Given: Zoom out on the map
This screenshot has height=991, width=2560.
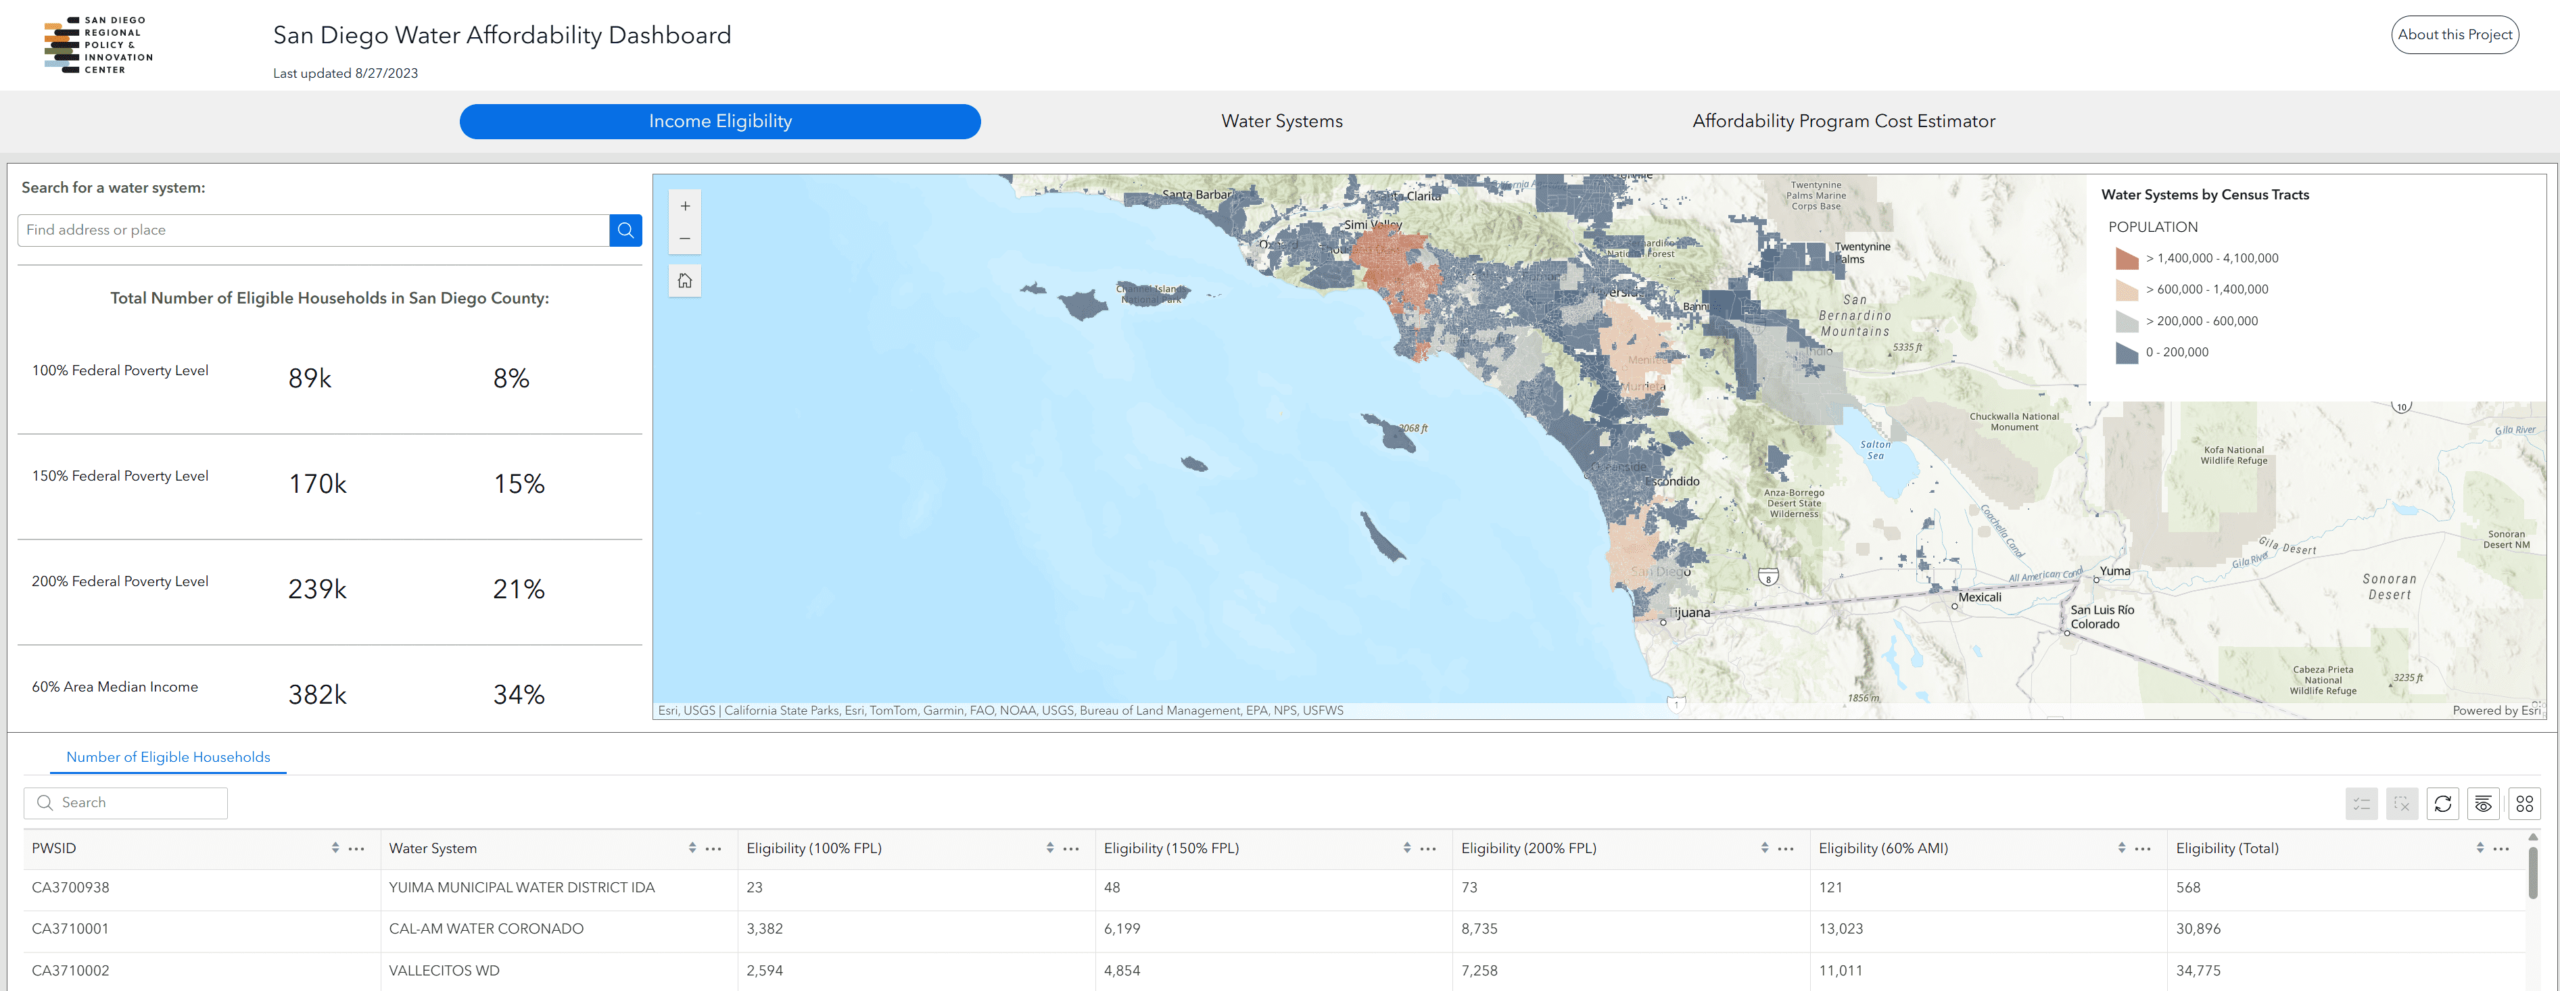Looking at the screenshot, I should coord(685,238).
